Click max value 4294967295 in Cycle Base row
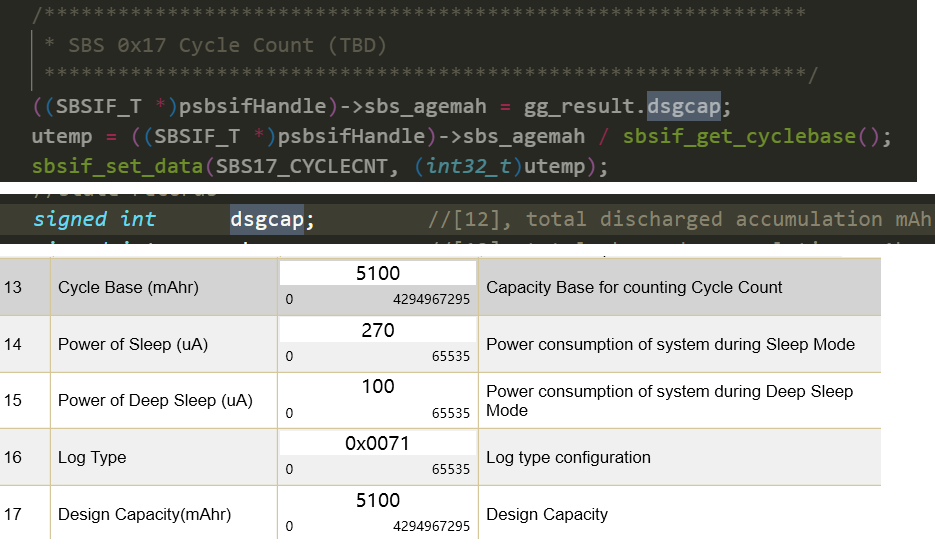Screen dimensions: 935x548 point(431,299)
